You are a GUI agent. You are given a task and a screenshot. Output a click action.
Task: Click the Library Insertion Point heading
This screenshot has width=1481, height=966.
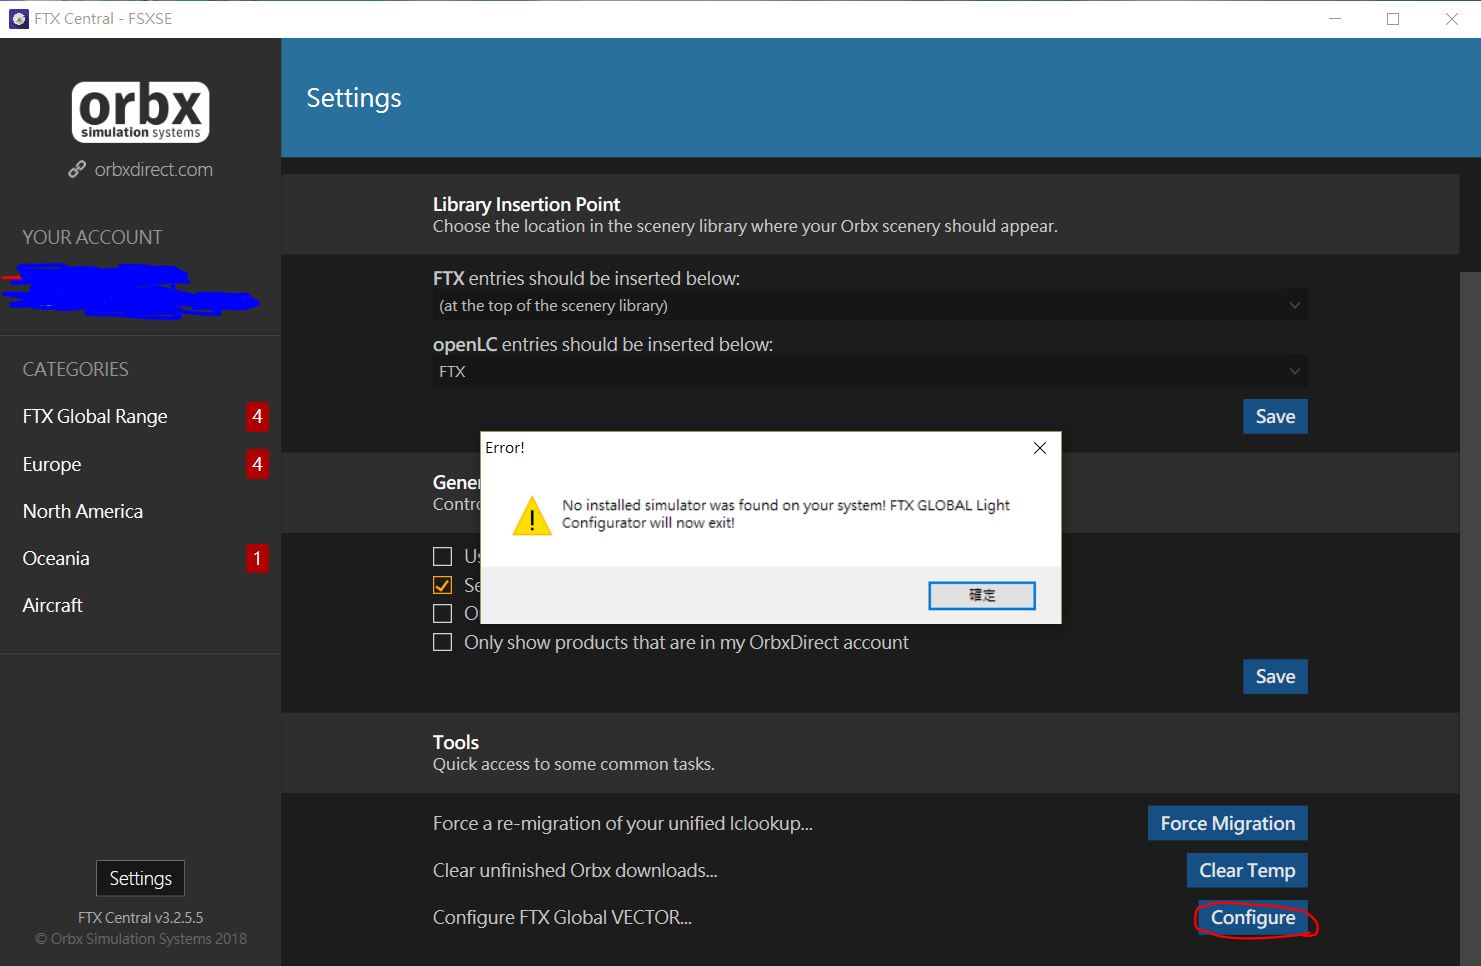coord(526,204)
